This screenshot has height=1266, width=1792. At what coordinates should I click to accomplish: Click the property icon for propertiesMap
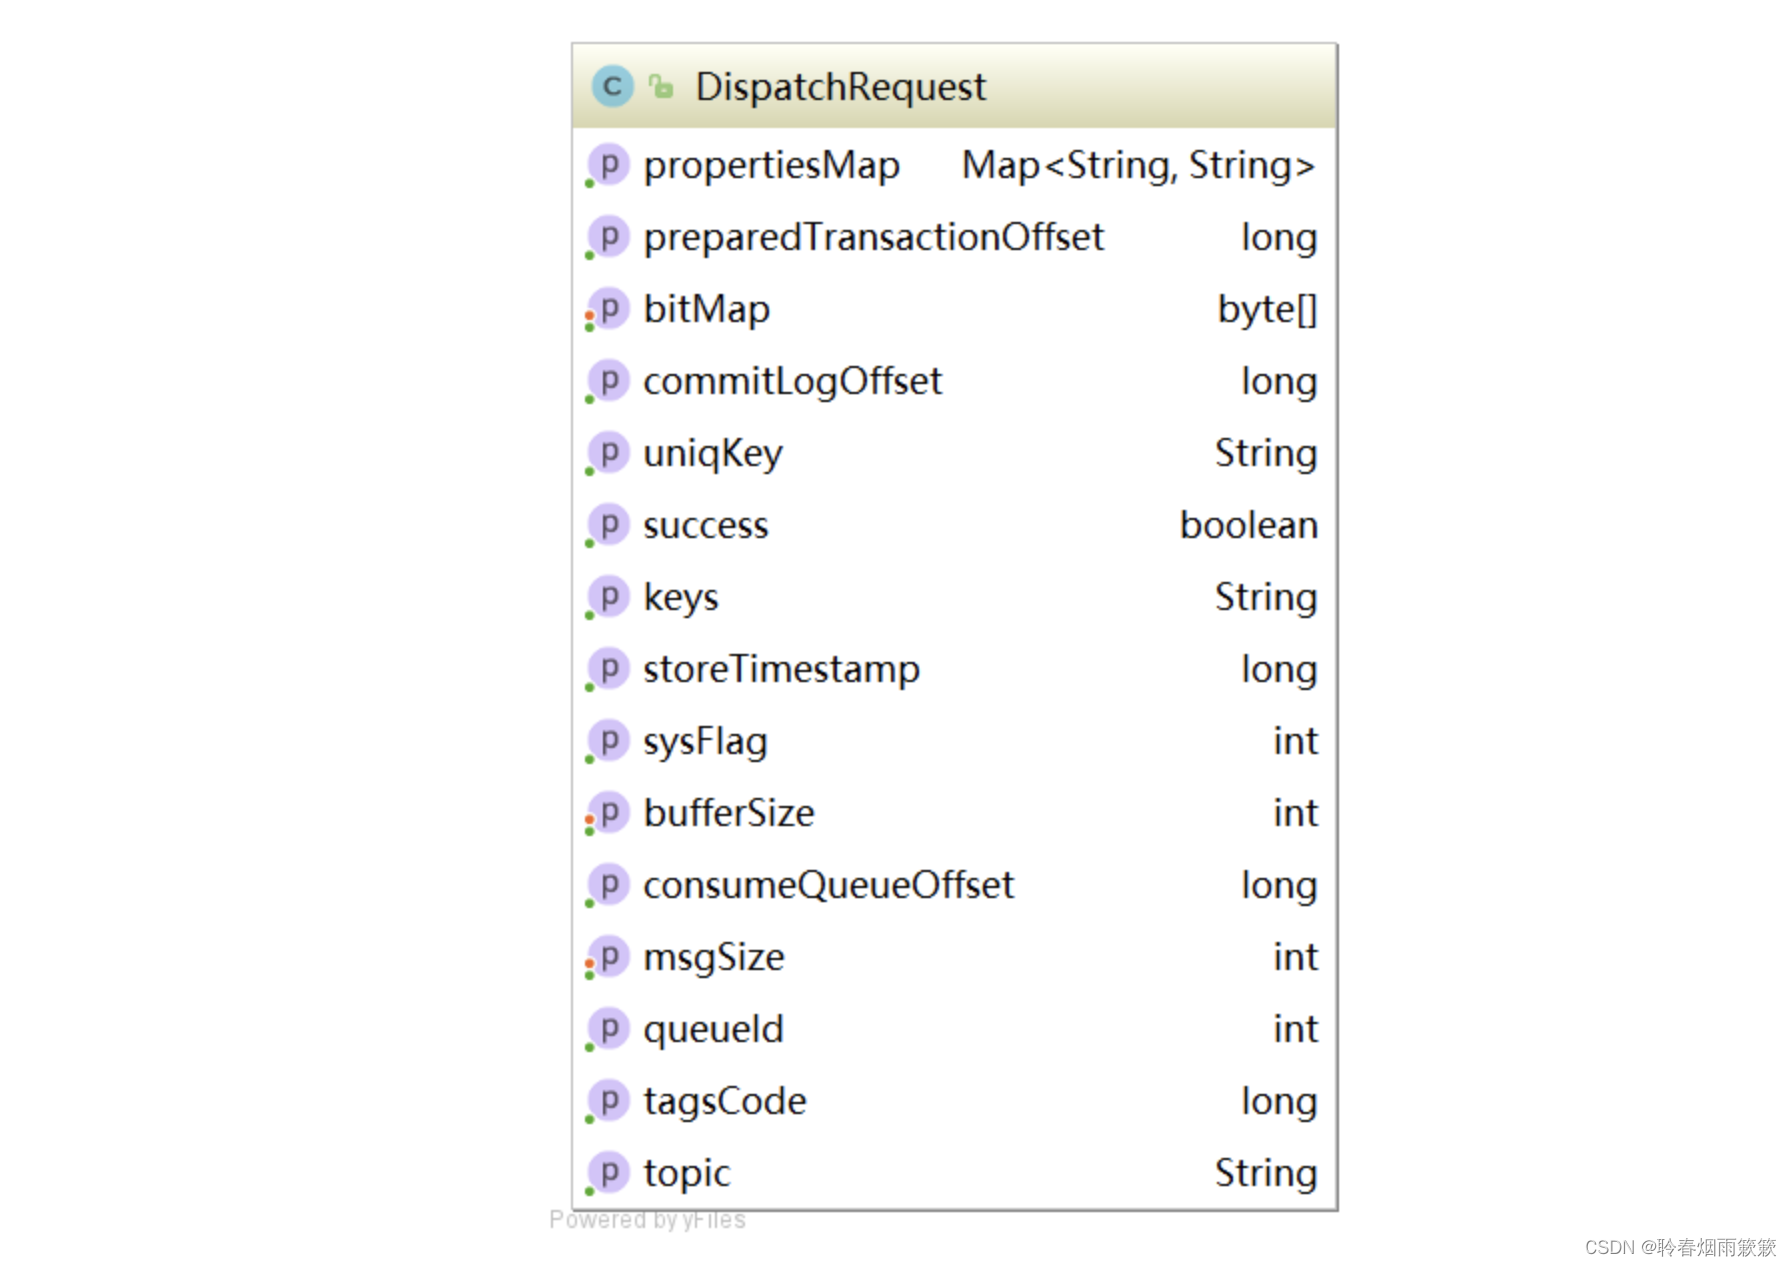point(608,165)
